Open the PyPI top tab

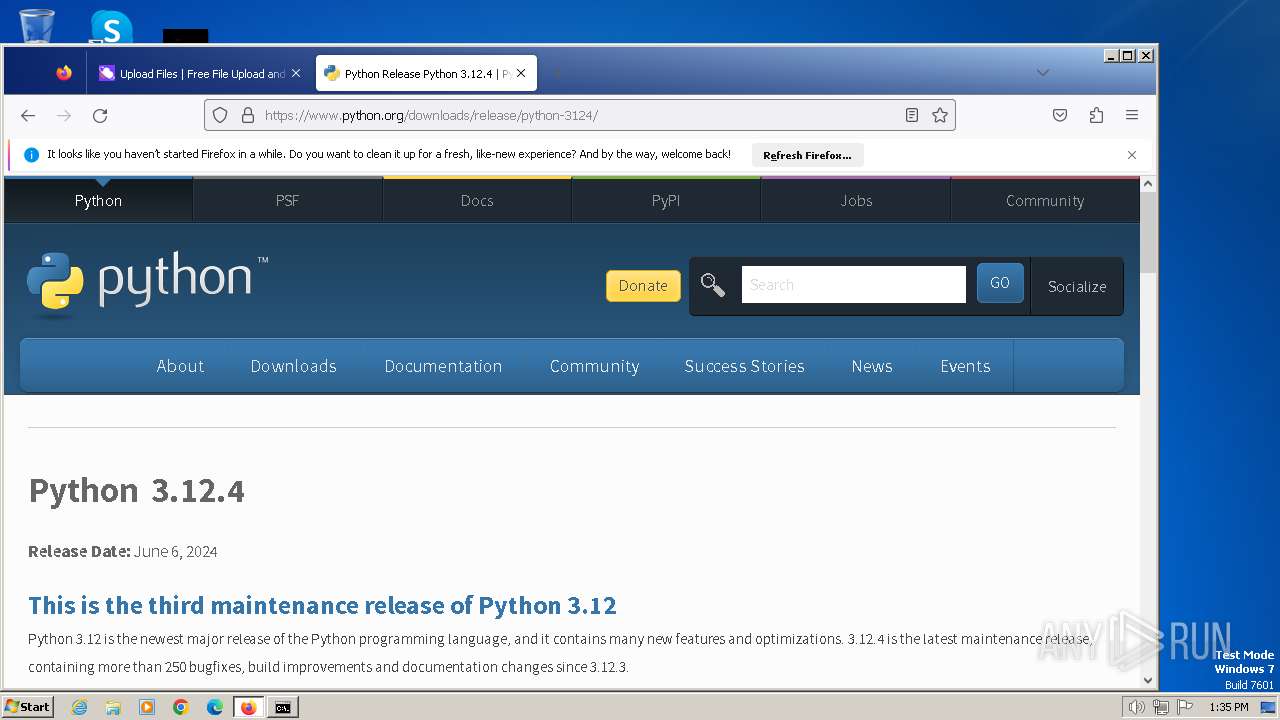(x=666, y=201)
